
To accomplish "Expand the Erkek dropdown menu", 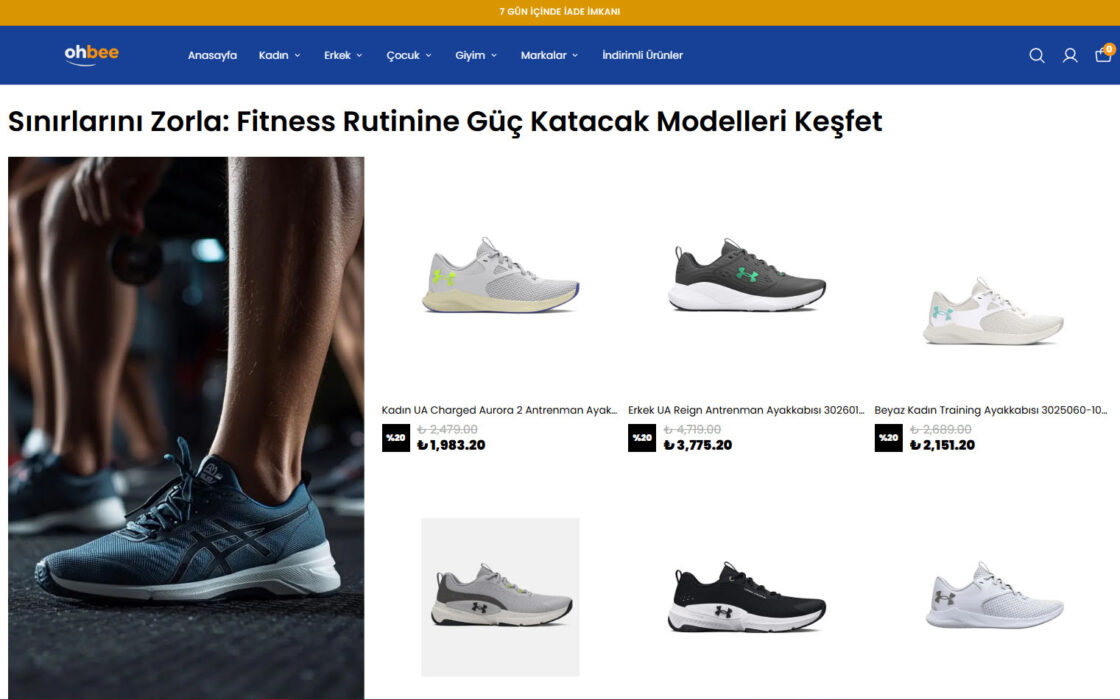I will [343, 55].
